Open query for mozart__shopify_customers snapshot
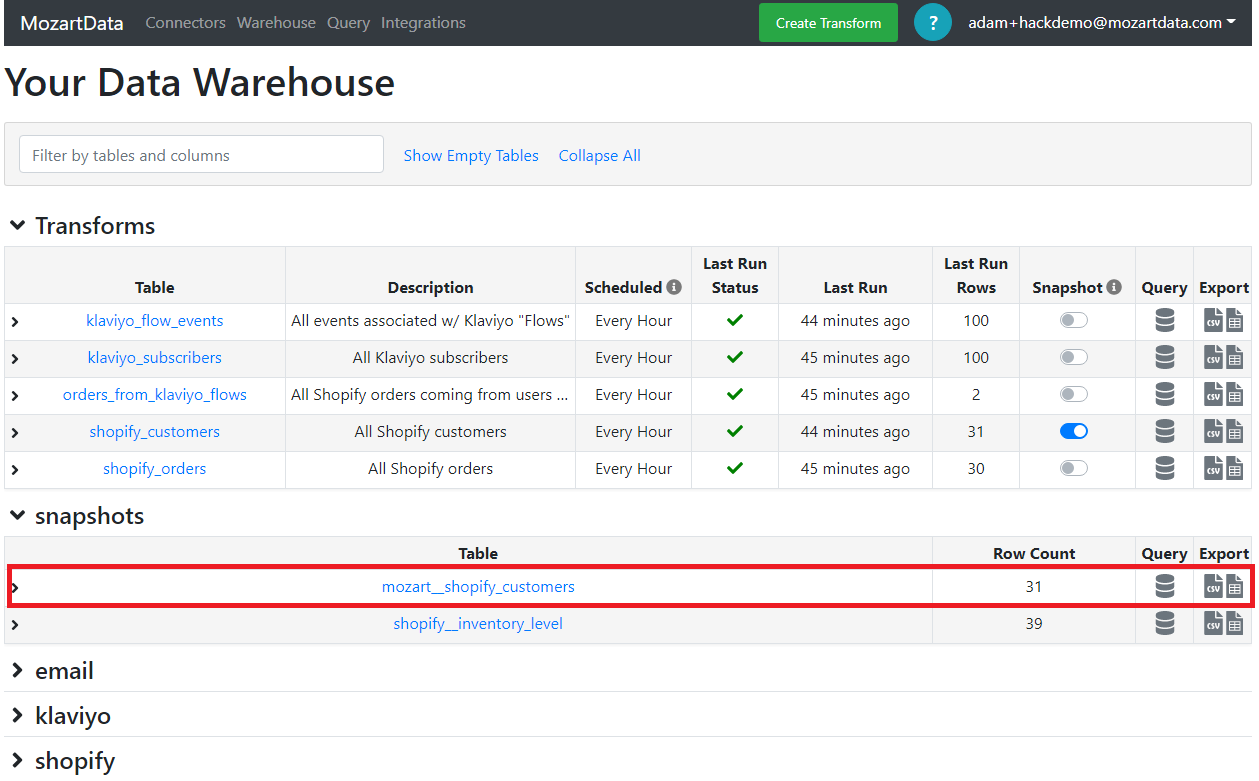 pos(1164,587)
